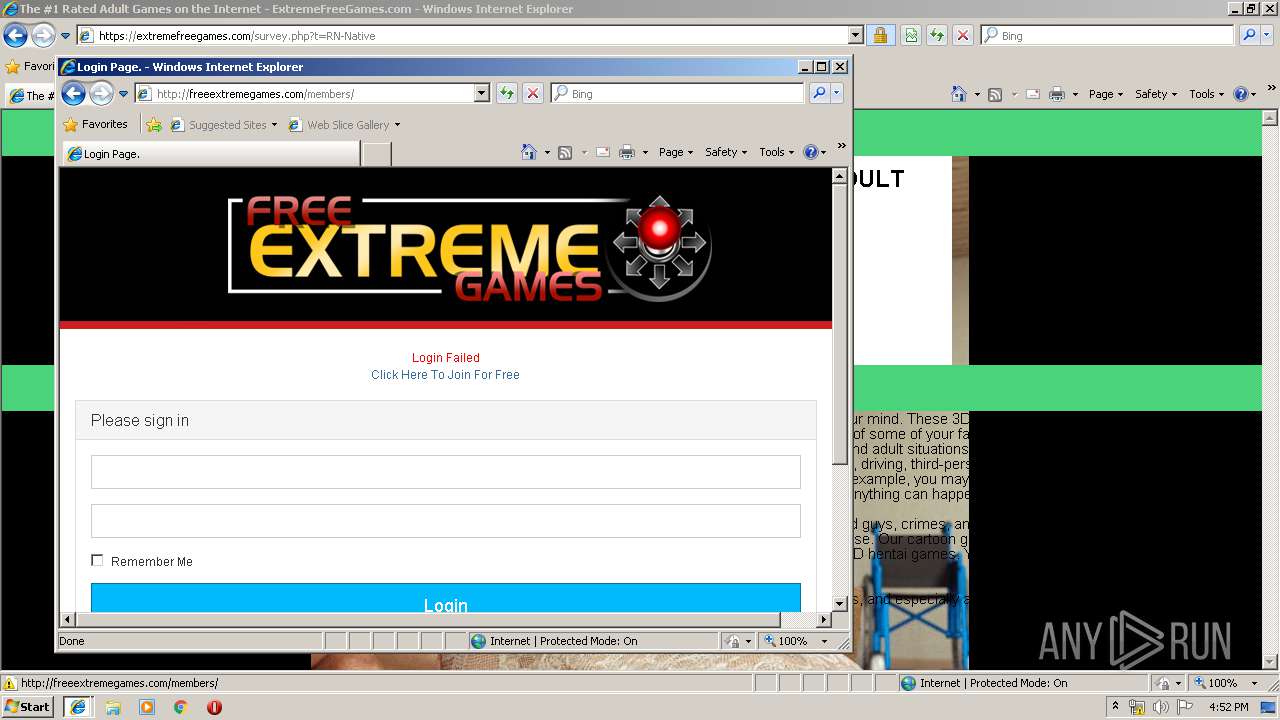1280x720 pixels.
Task: Open Safety menu in background window
Action: pyautogui.click(x=1156, y=94)
